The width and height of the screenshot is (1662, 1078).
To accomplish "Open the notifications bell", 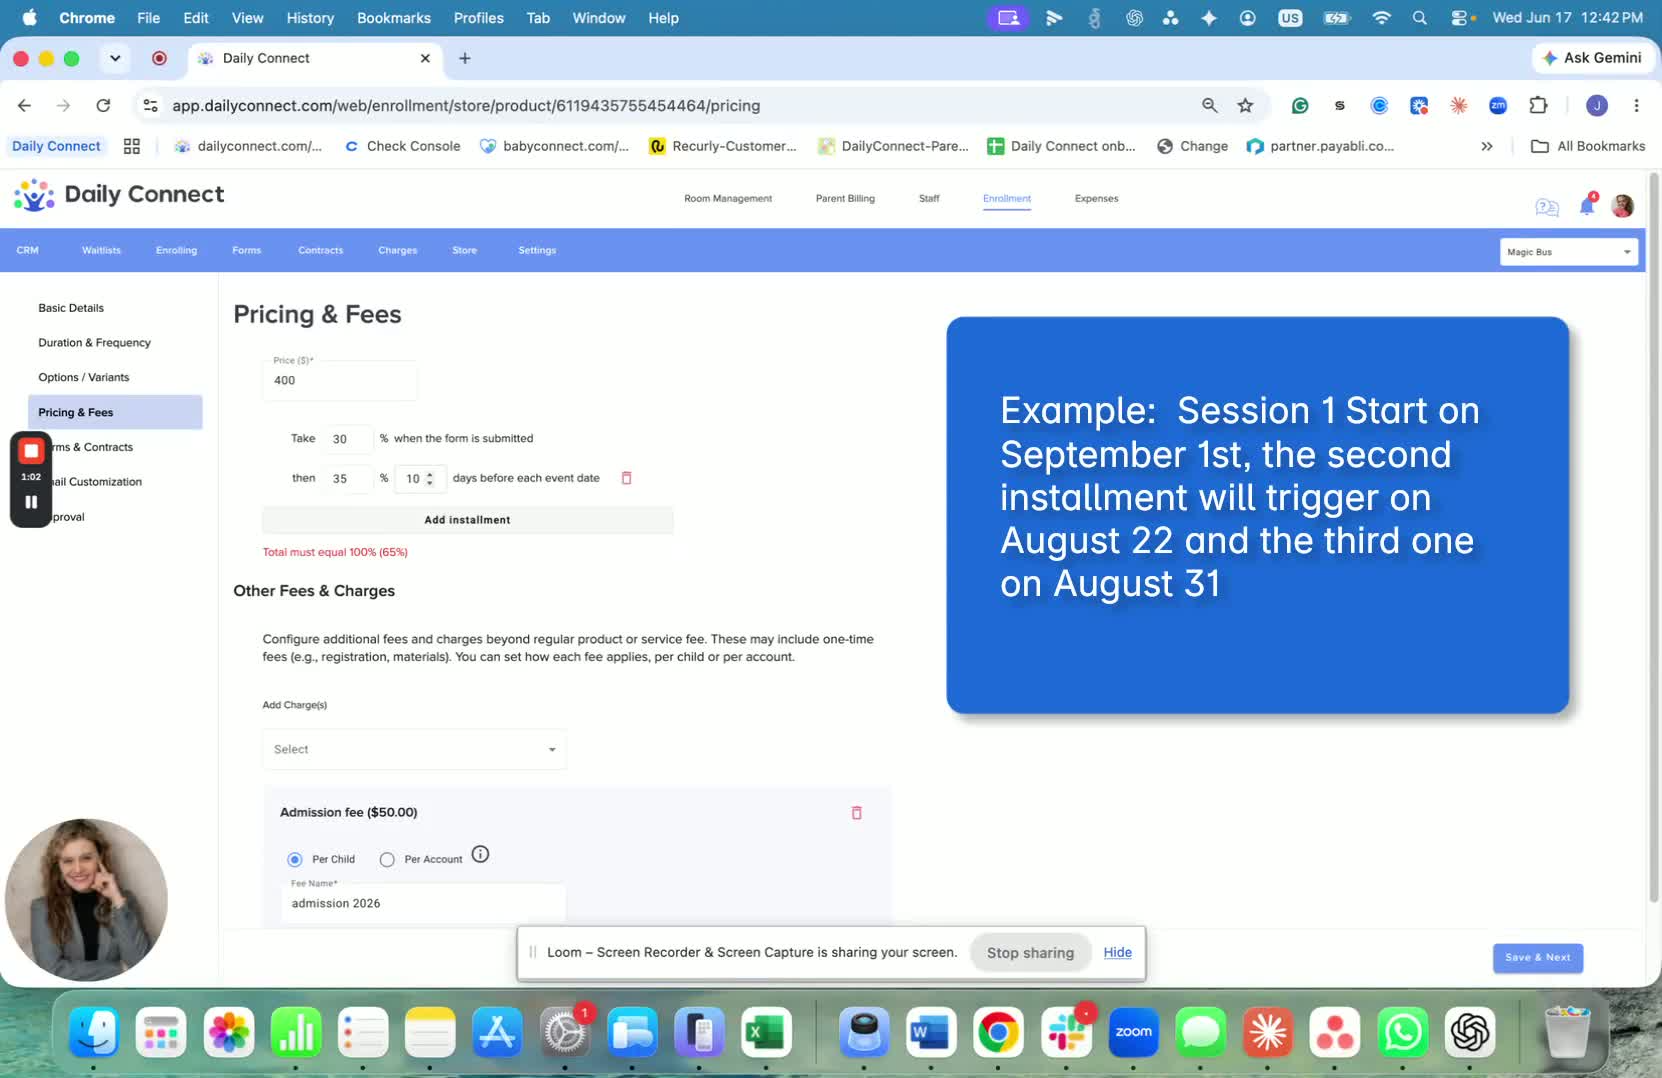I will click(1587, 205).
